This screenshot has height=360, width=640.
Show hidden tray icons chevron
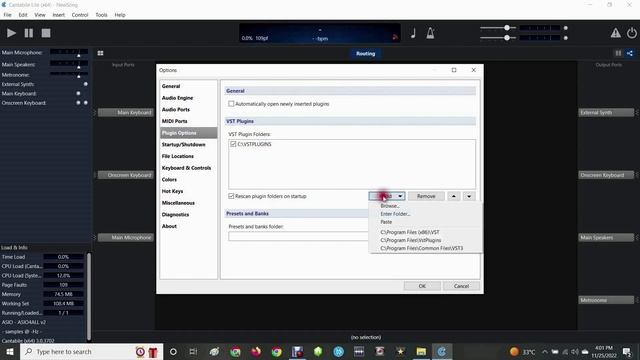(545, 351)
